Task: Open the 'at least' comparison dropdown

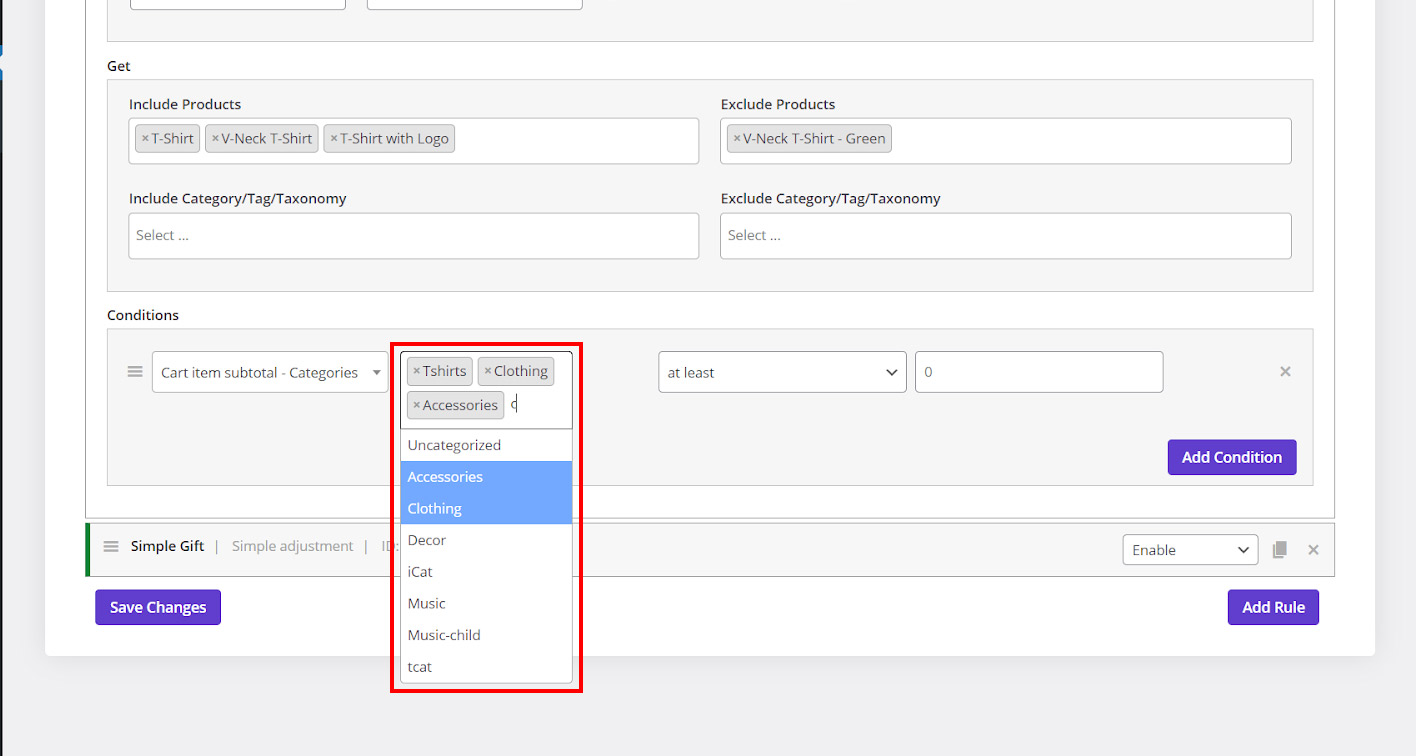Action: coord(782,373)
